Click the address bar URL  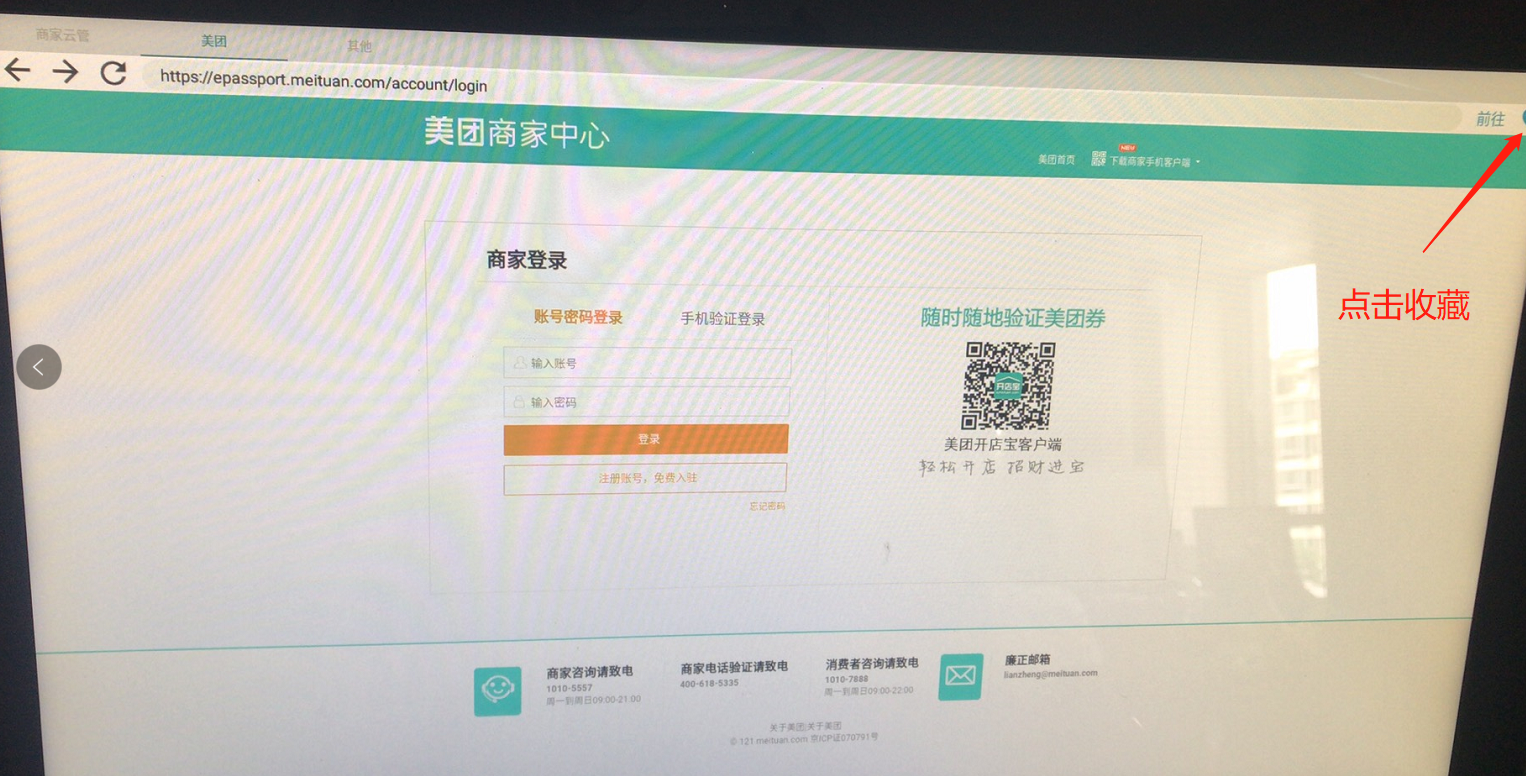pyautogui.click(x=324, y=83)
